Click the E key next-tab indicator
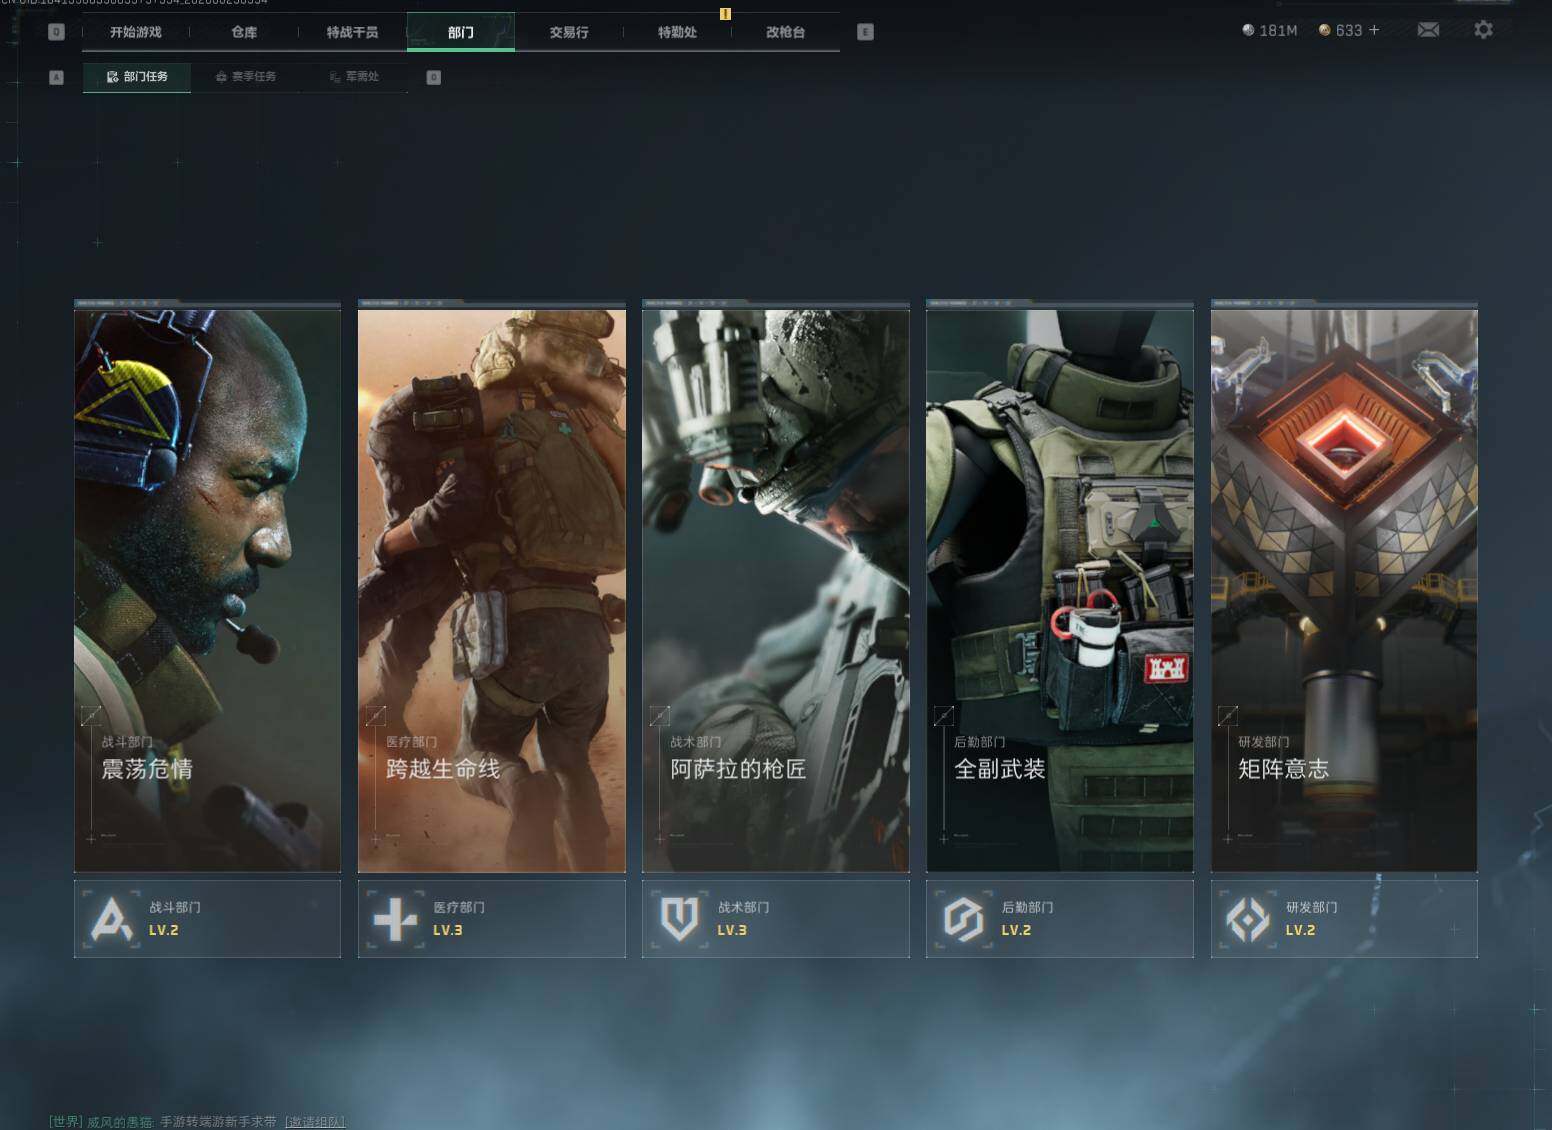This screenshot has height=1130, width=1552. point(865,32)
